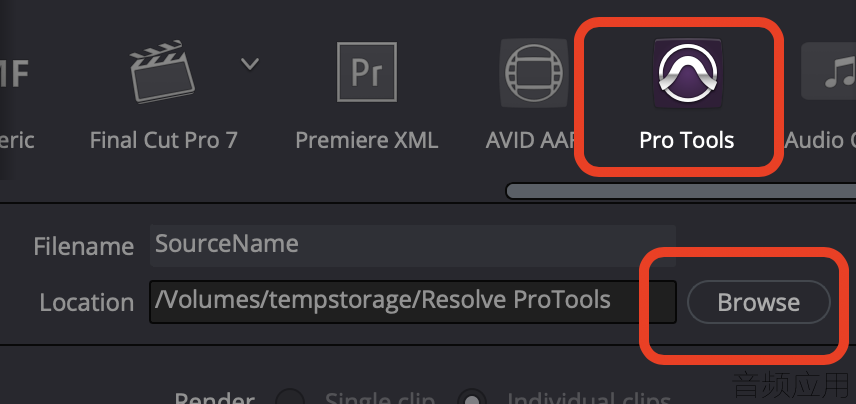The image size is (856, 404).
Task: Expand the Final Cut Pro preset chevron
Action: [x=250, y=64]
